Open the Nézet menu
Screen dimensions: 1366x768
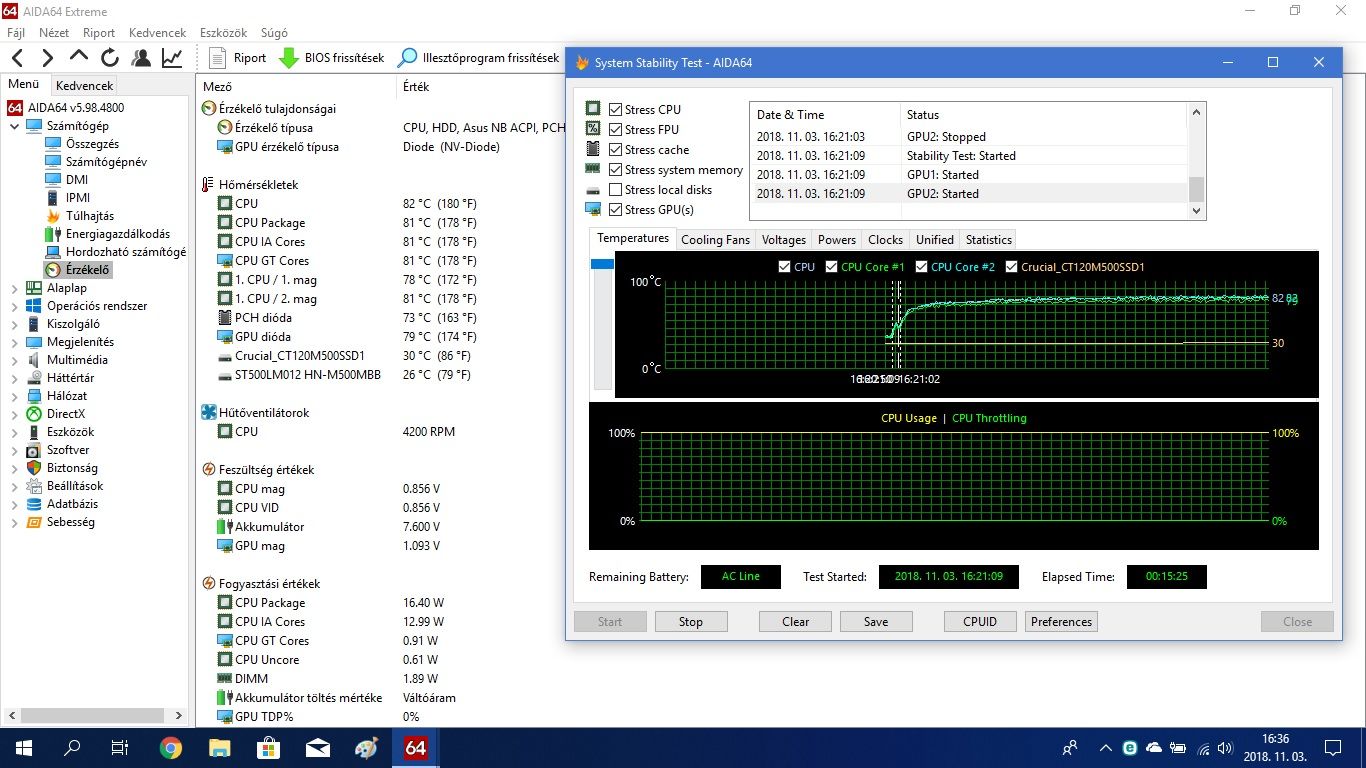(54, 33)
